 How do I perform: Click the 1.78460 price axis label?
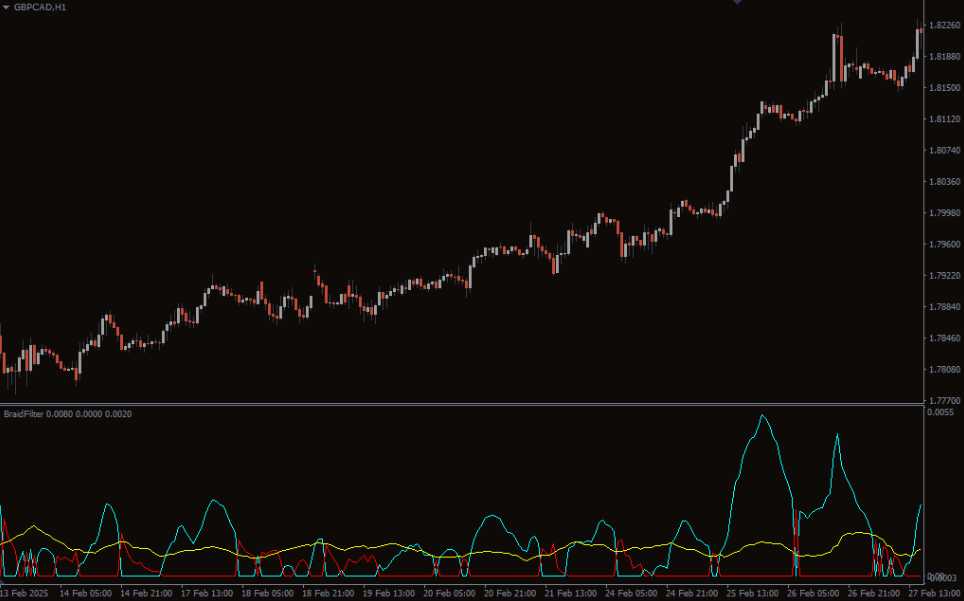[943, 338]
